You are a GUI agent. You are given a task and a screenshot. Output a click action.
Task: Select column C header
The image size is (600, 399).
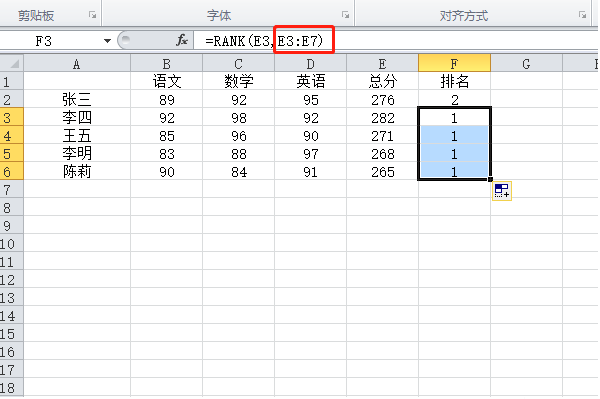[238, 64]
